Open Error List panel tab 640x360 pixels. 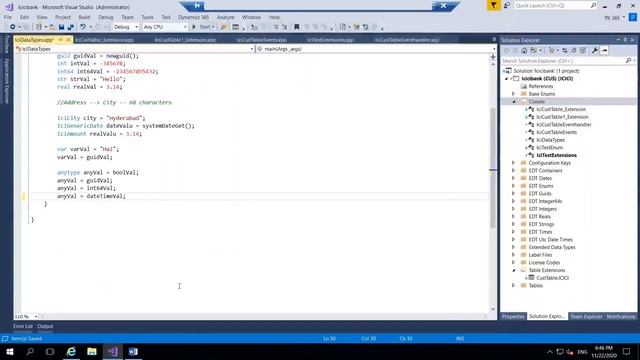point(22,327)
